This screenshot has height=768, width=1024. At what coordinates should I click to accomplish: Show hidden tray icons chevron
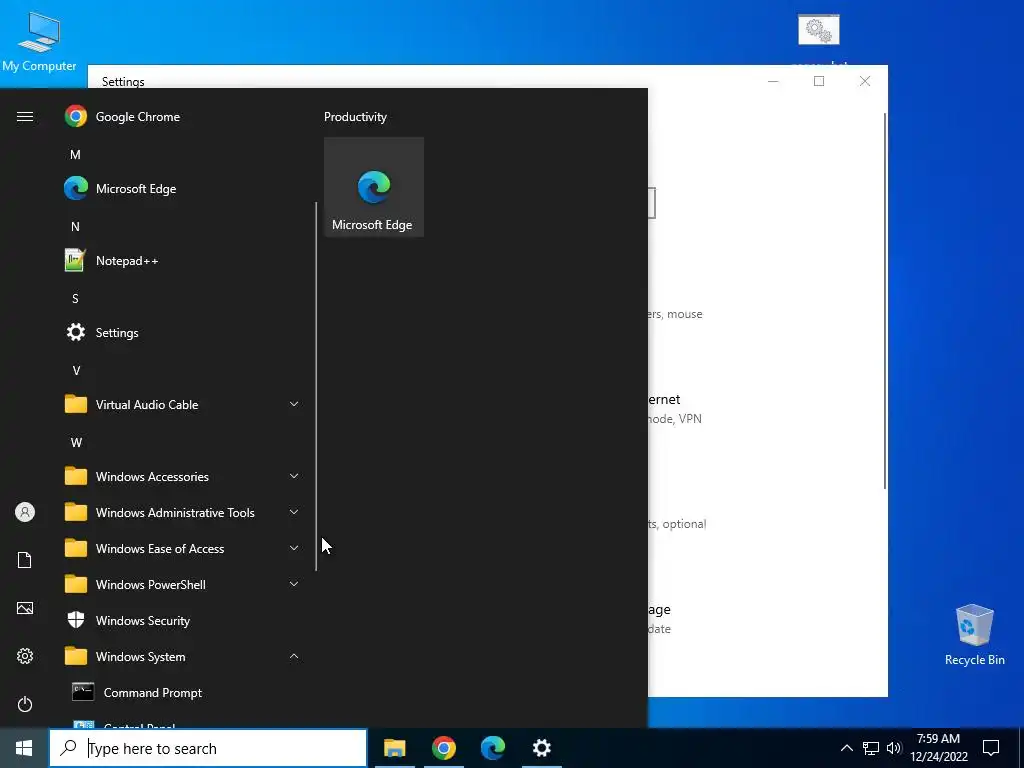point(846,748)
